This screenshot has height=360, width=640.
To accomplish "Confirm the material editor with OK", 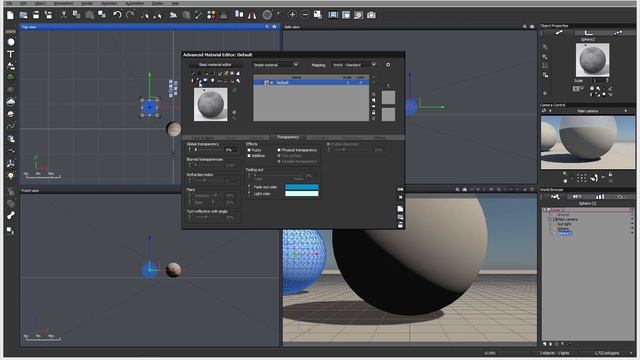I will click(400, 189).
